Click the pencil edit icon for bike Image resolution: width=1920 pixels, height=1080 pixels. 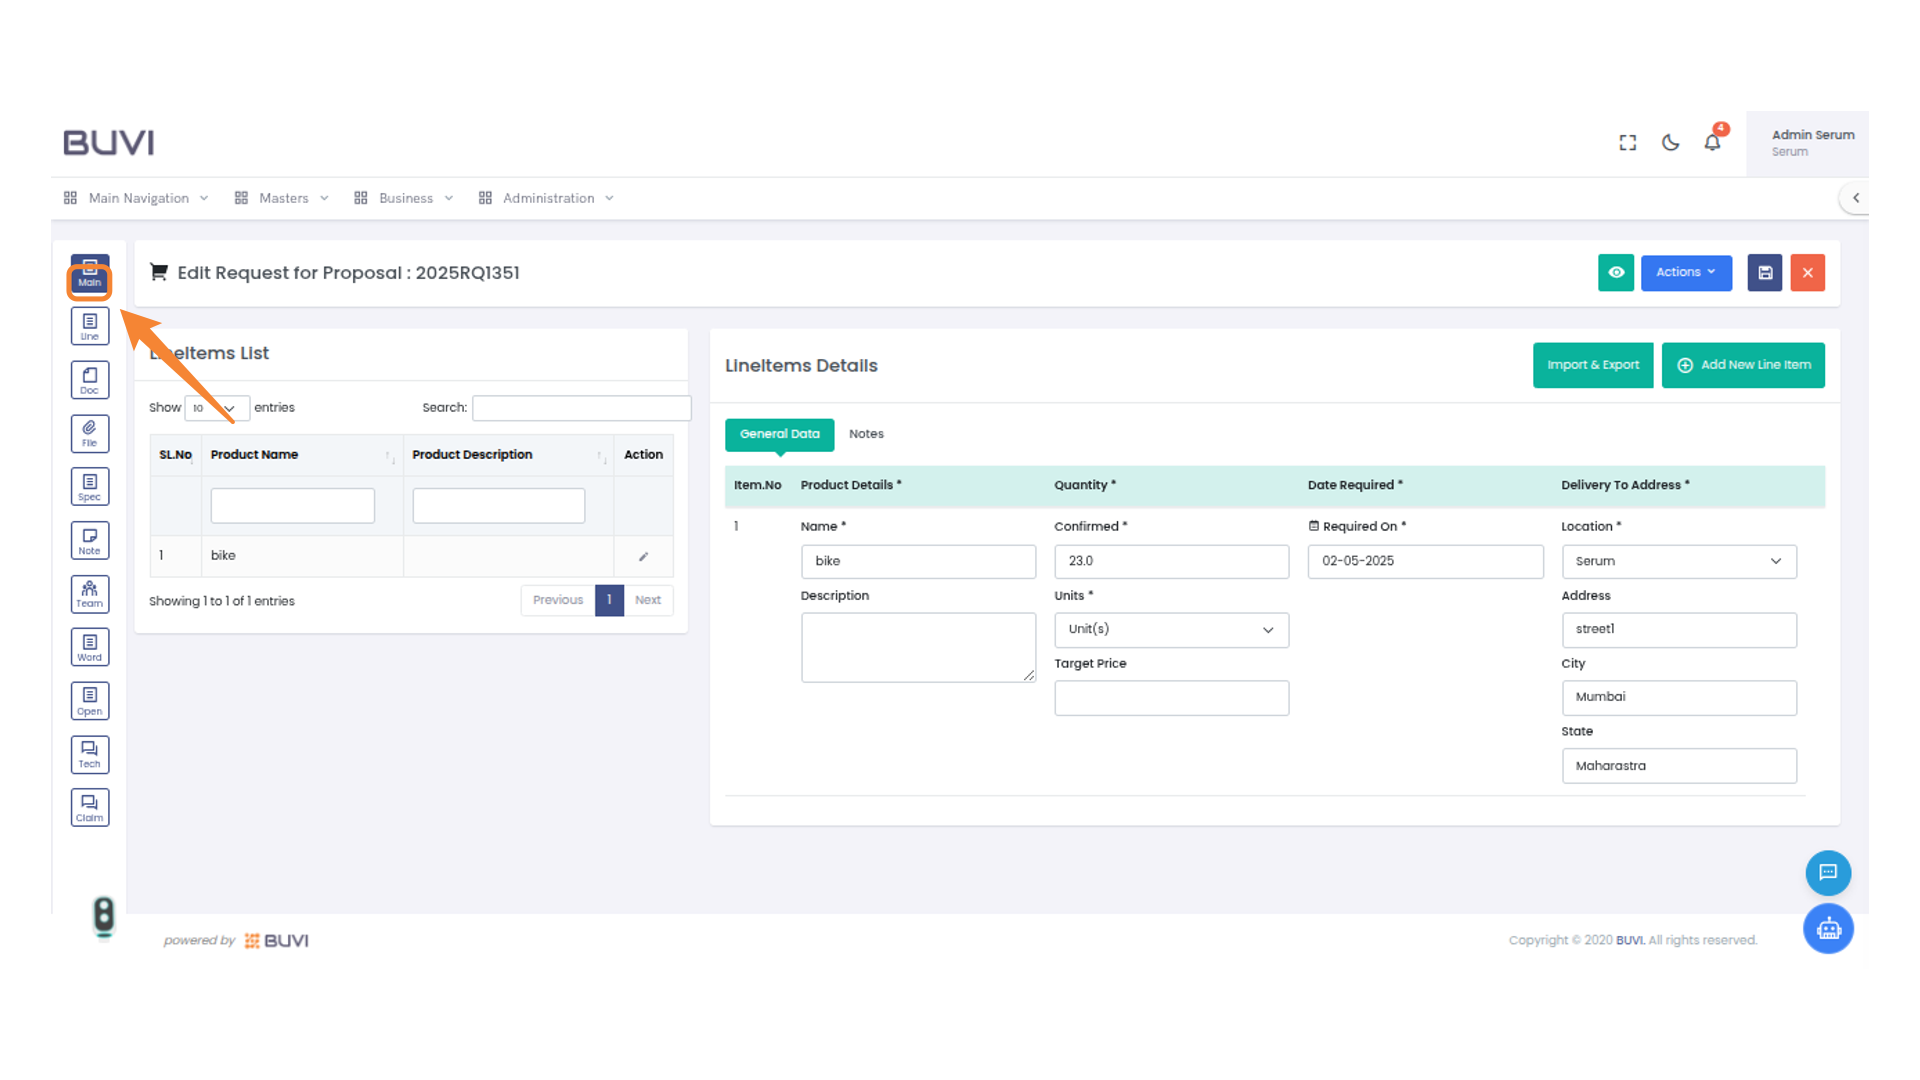[643, 556]
